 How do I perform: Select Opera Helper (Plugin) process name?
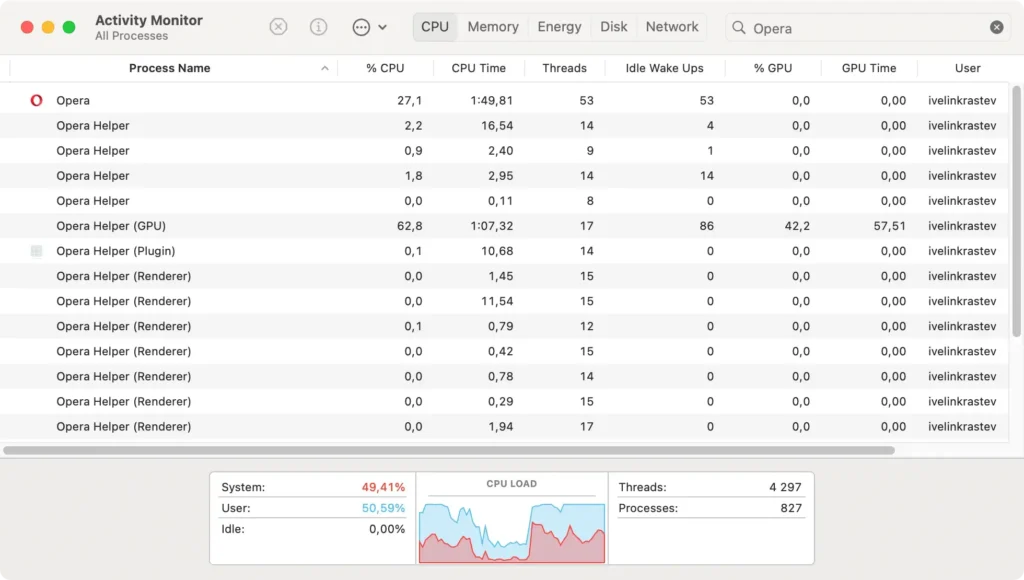[116, 251]
